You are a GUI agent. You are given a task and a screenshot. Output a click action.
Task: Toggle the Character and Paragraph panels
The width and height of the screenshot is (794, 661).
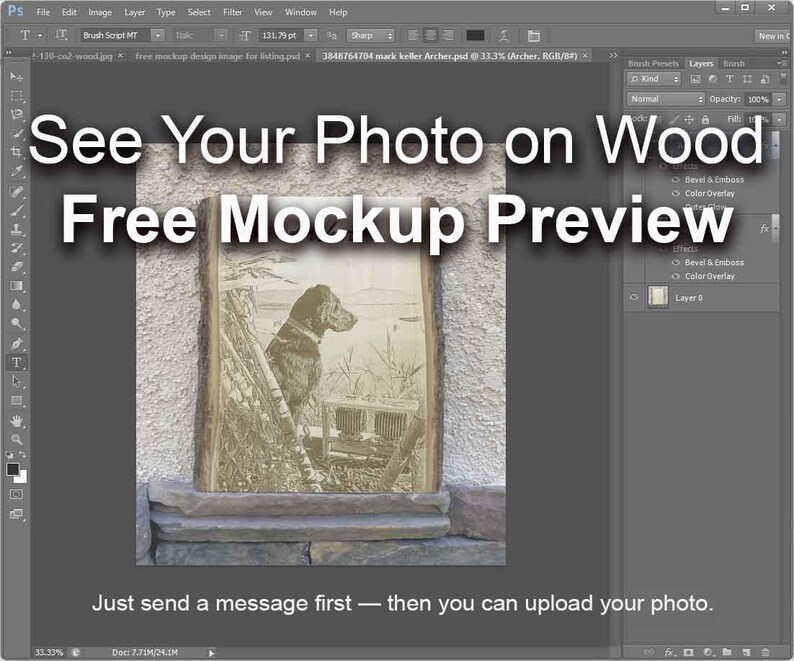tap(533, 35)
